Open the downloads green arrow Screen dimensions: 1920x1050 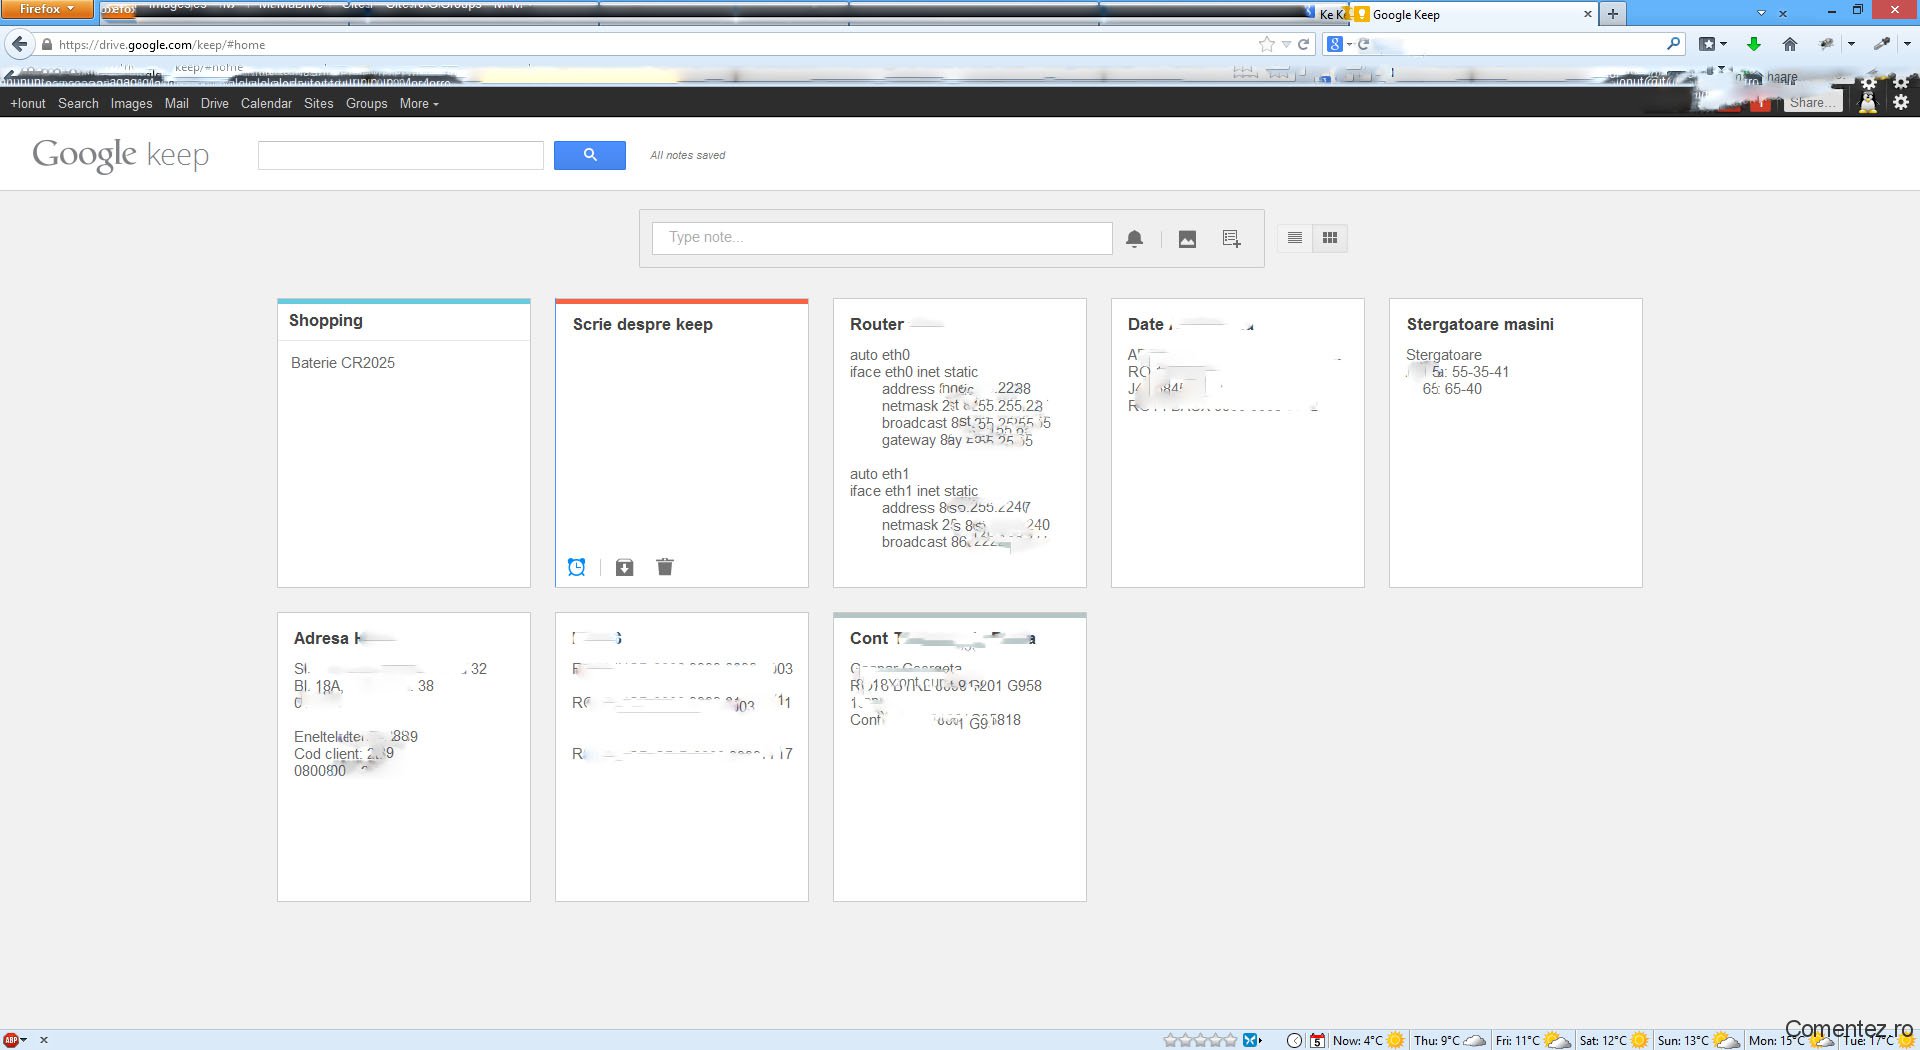(x=1753, y=44)
